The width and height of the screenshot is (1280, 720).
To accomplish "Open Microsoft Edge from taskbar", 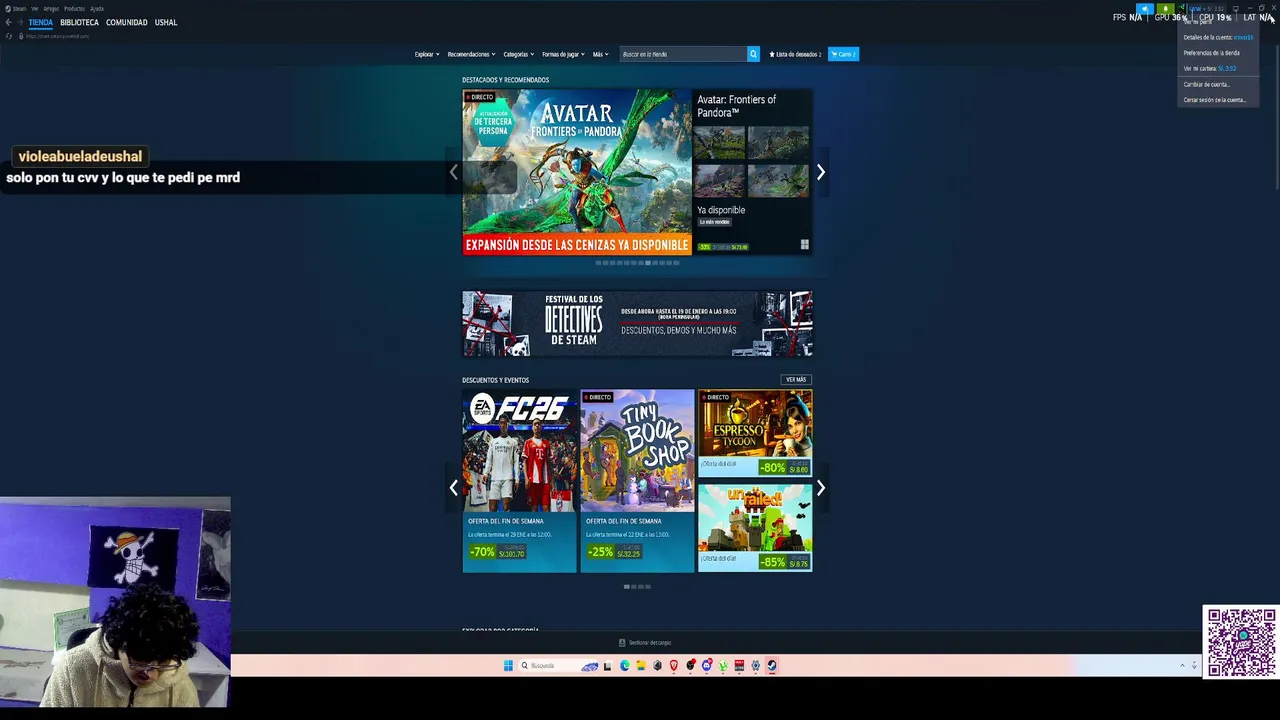I will [625, 665].
